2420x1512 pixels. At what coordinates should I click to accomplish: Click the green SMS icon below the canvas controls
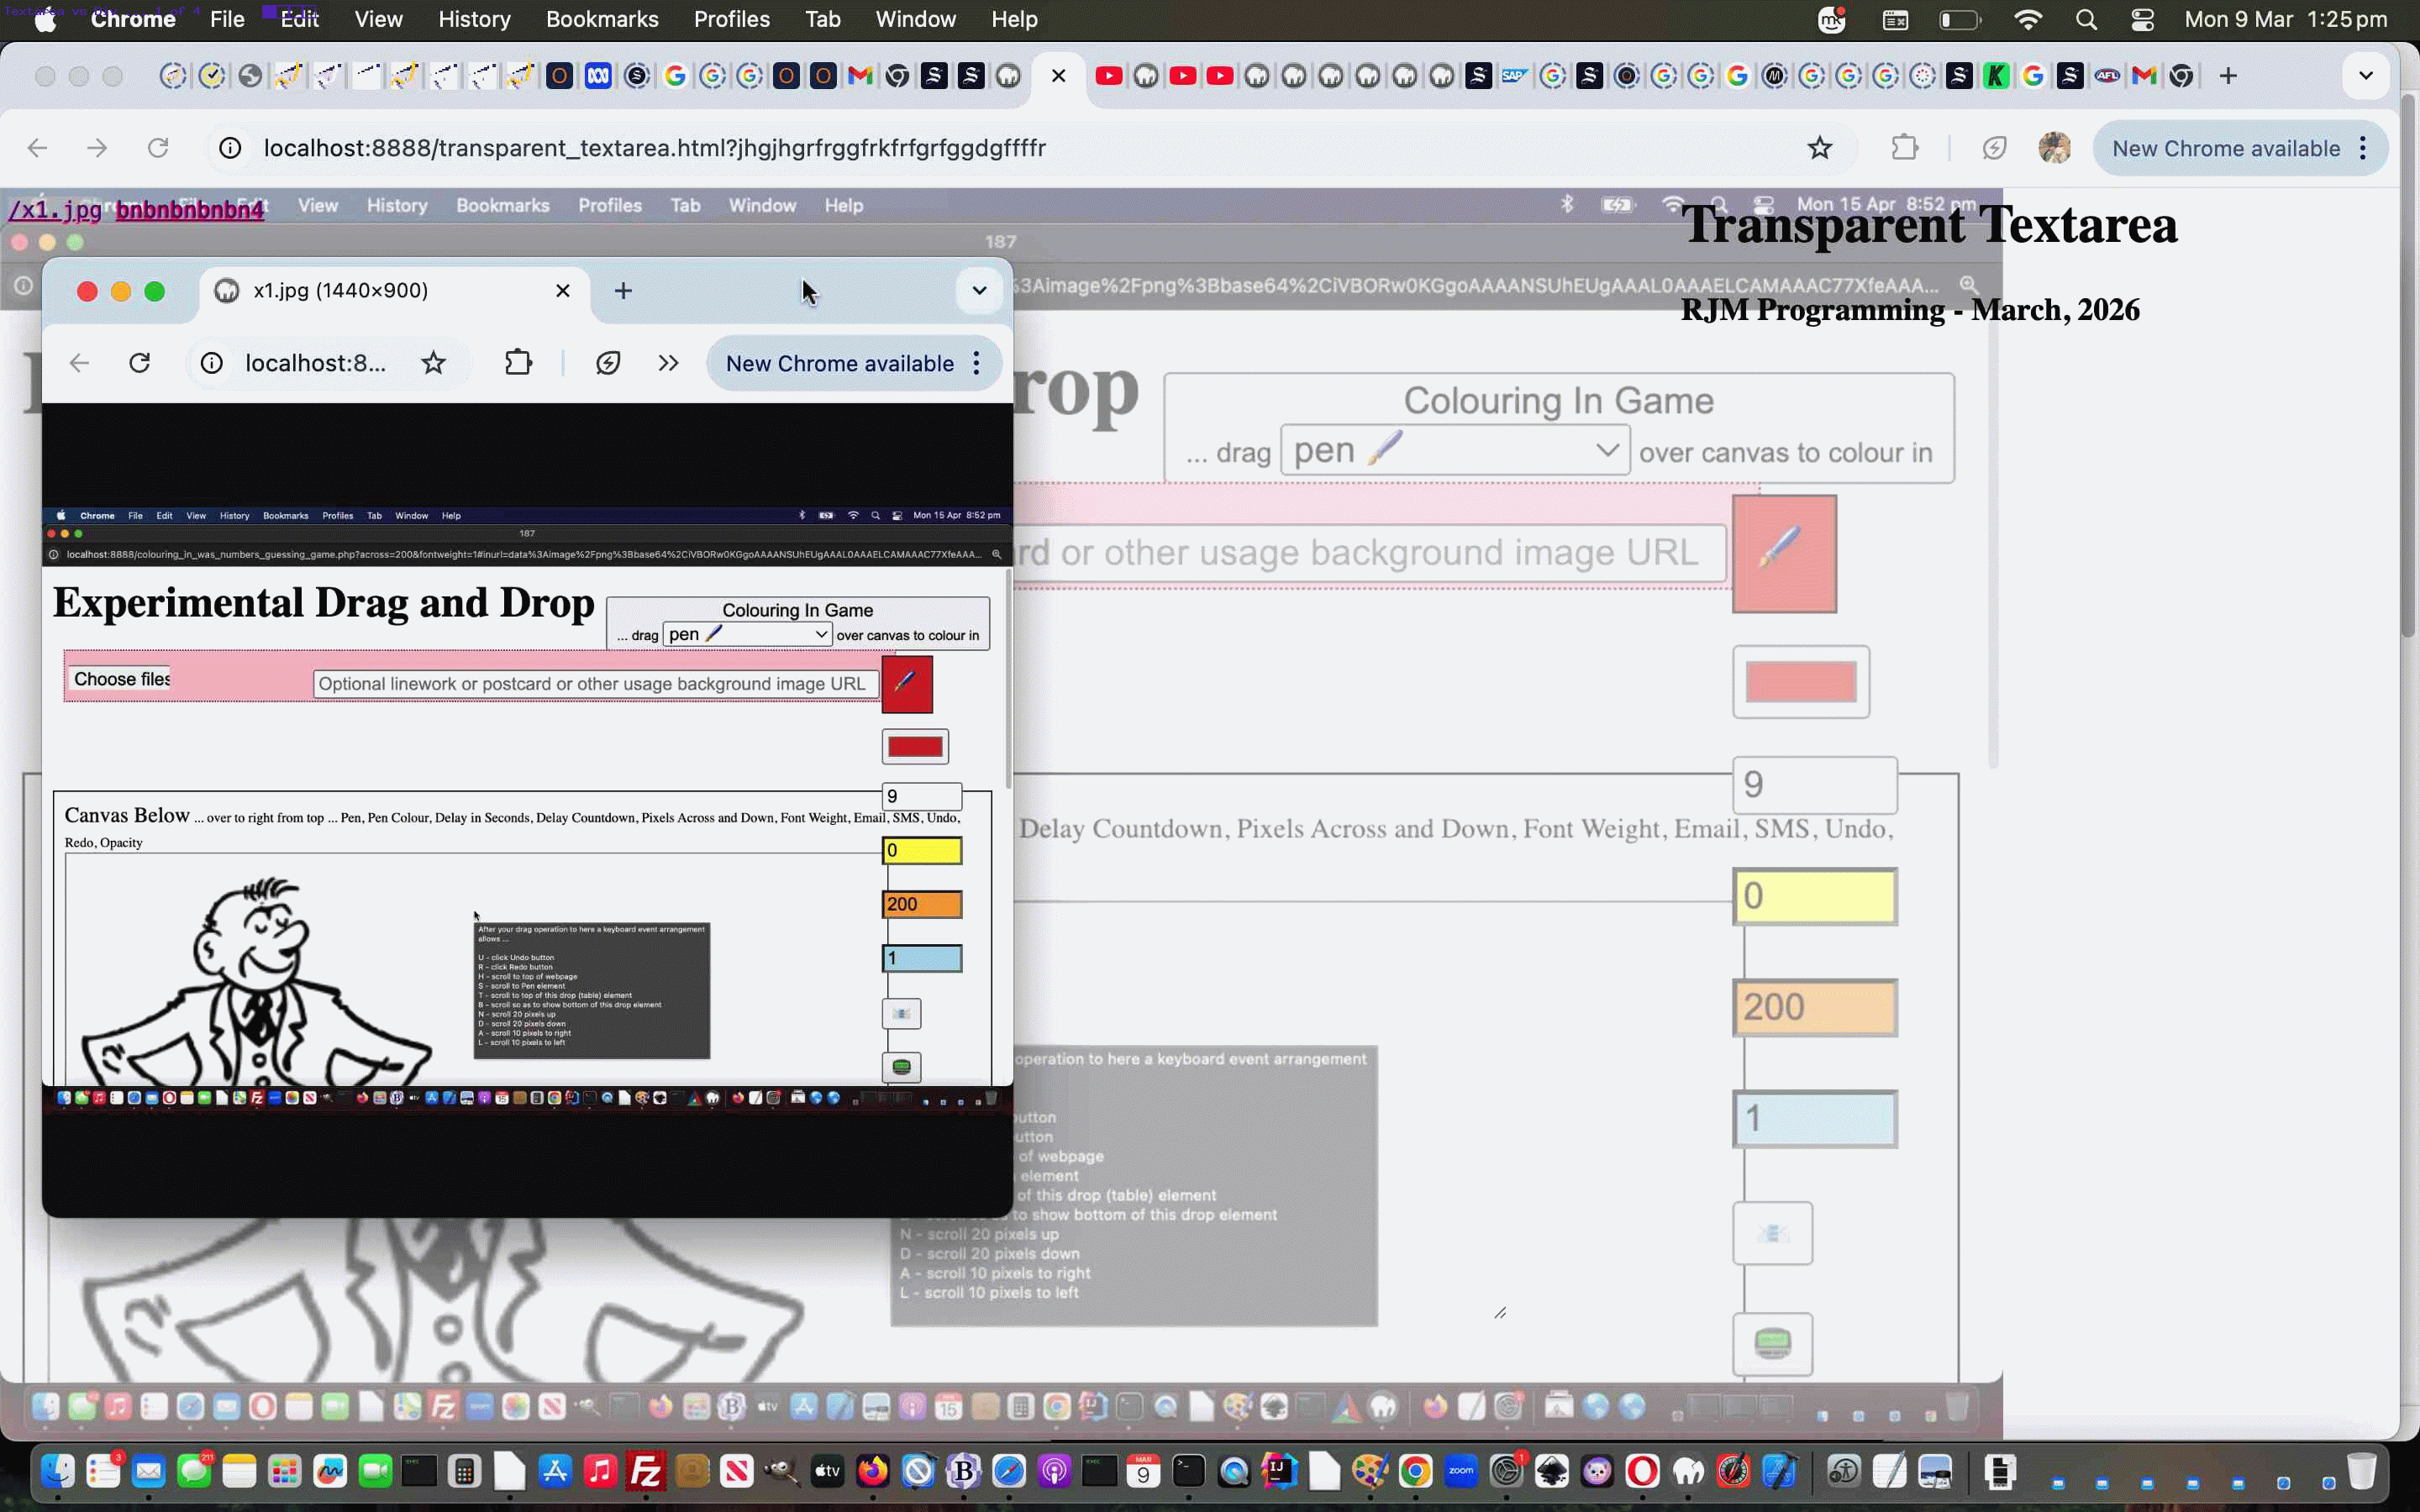point(902,1067)
